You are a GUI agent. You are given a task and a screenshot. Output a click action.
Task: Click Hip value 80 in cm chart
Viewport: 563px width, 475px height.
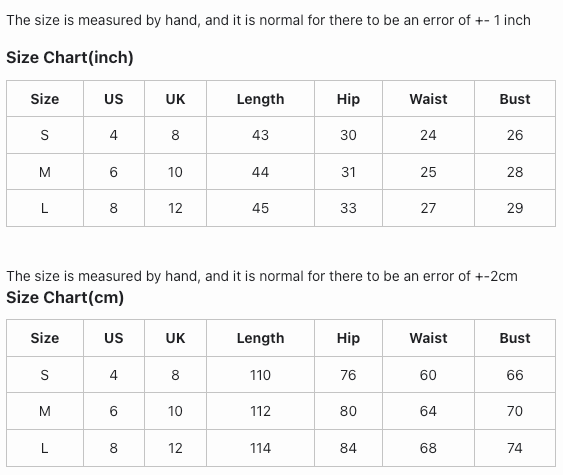tap(348, 411)
